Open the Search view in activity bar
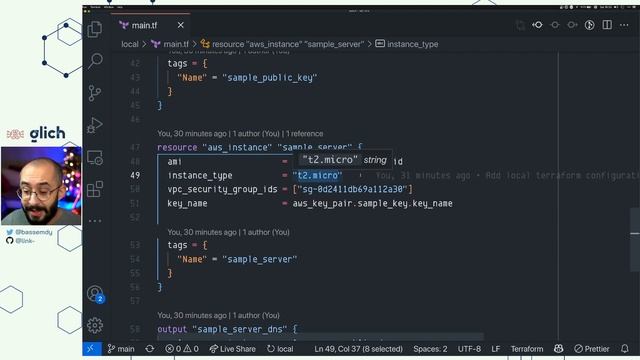640x360 pixels. (x=95, y=61)
